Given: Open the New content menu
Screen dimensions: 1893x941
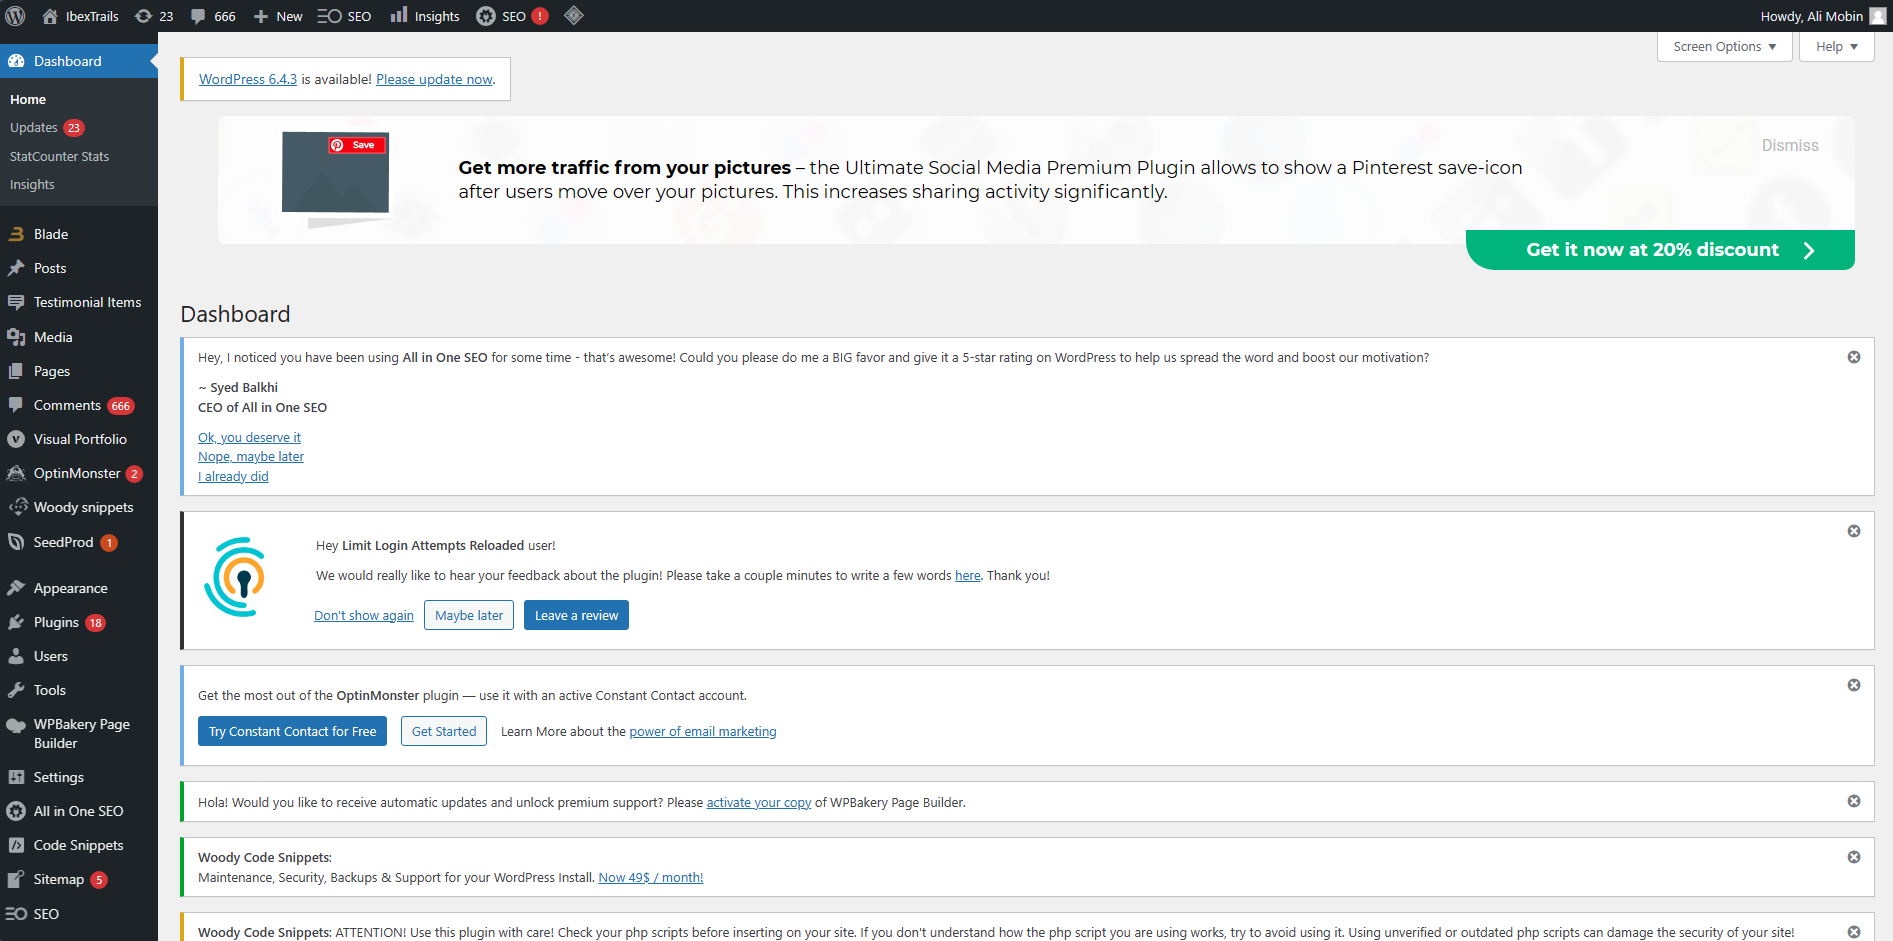Looking at the screenshot, I should (x=278, y=16).
